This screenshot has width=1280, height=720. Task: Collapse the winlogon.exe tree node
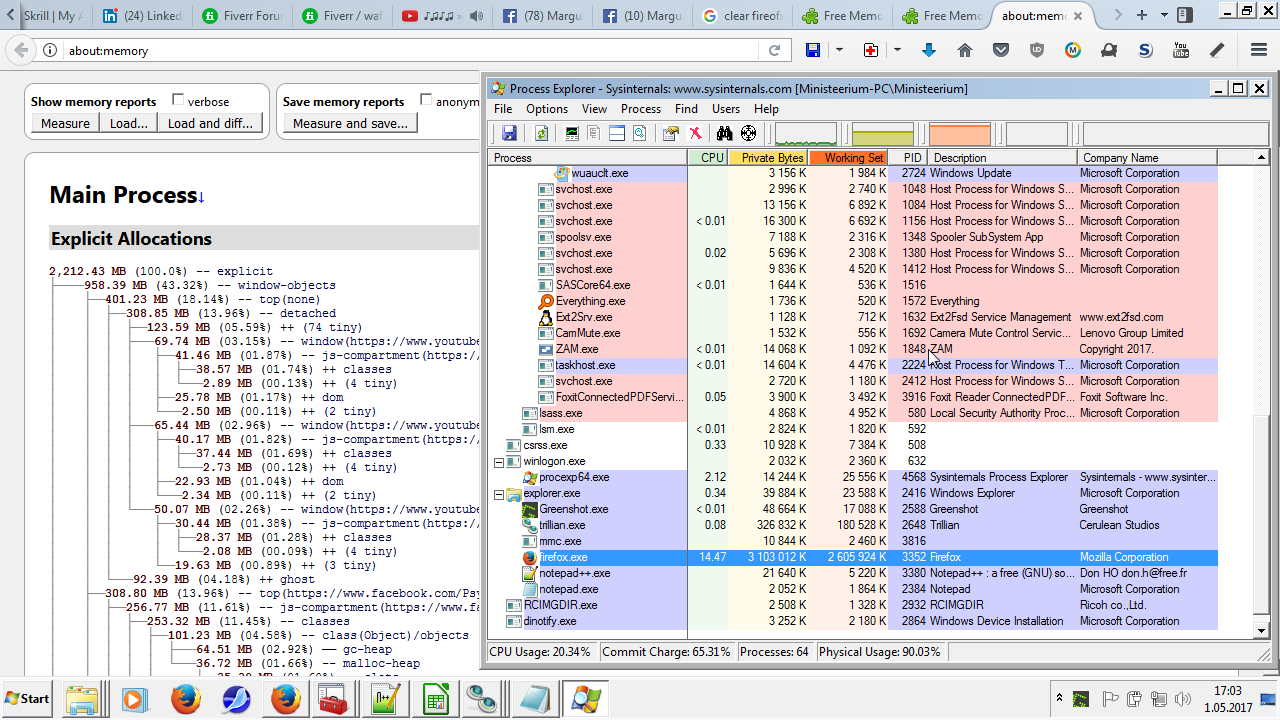[499, 462]
